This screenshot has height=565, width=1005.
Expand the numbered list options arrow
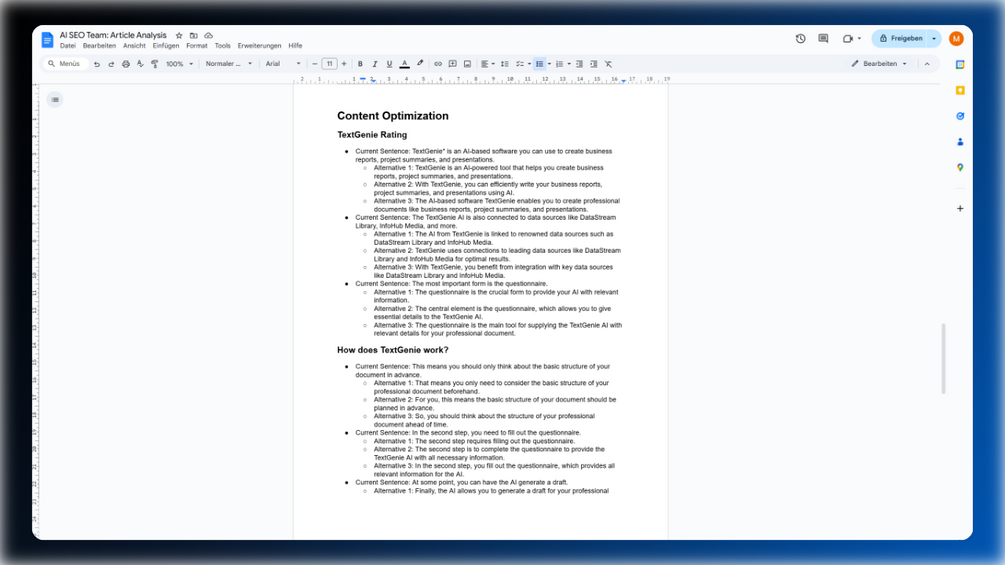pos(569,64)
